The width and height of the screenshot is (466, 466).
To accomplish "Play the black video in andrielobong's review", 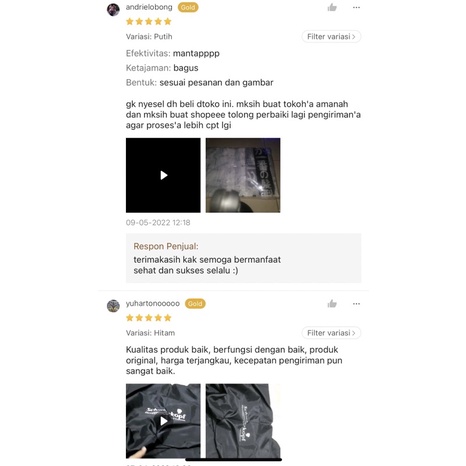I will [x=163, y=175].
